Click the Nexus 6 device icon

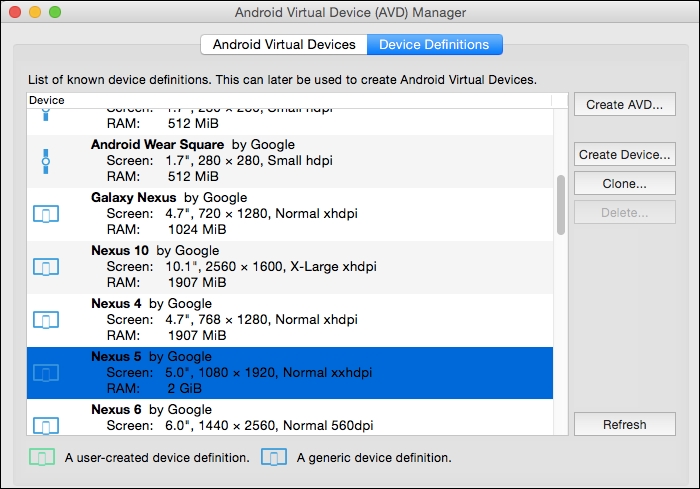pyautogui.click(x=46, y=424)
